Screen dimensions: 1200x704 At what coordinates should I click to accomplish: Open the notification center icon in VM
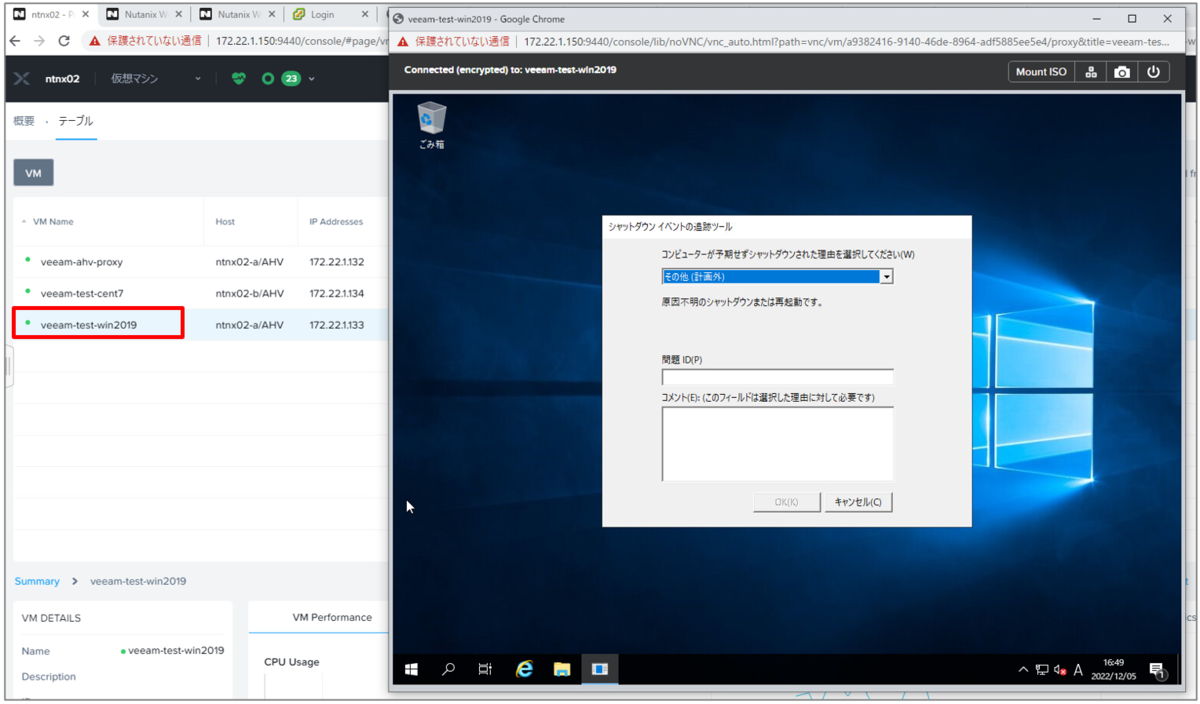click(1157, 670)
